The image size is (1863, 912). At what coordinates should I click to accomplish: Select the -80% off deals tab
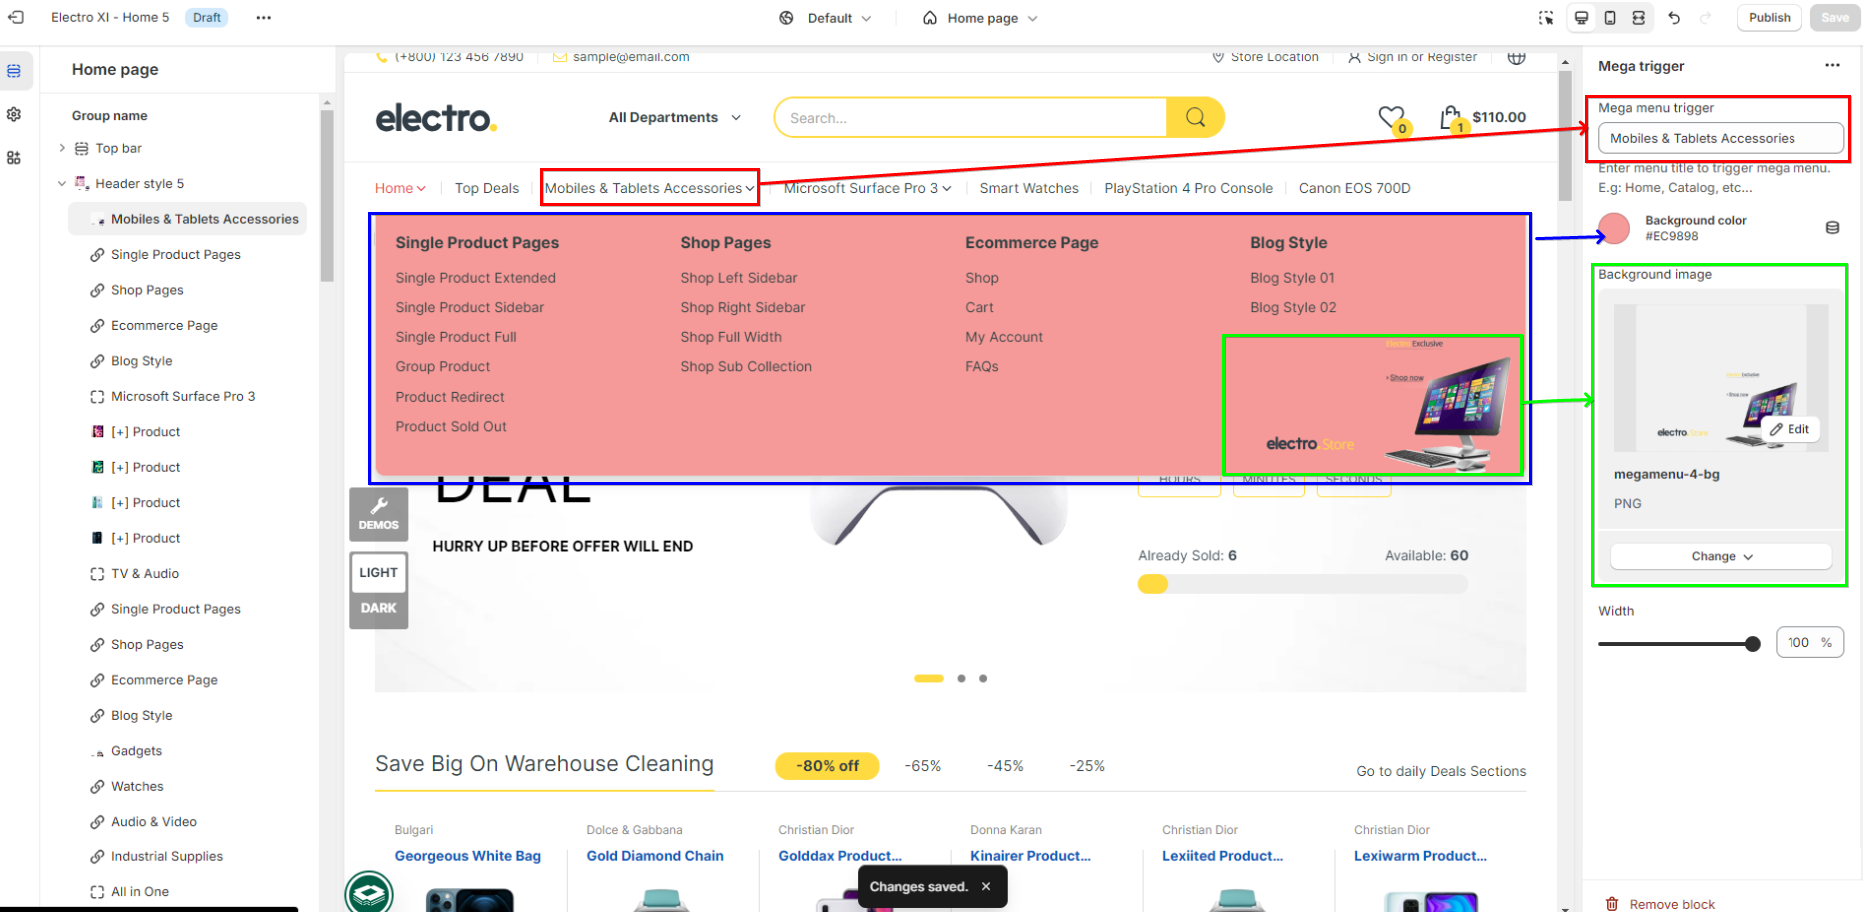pyautogui.click(x=827, y=766)
